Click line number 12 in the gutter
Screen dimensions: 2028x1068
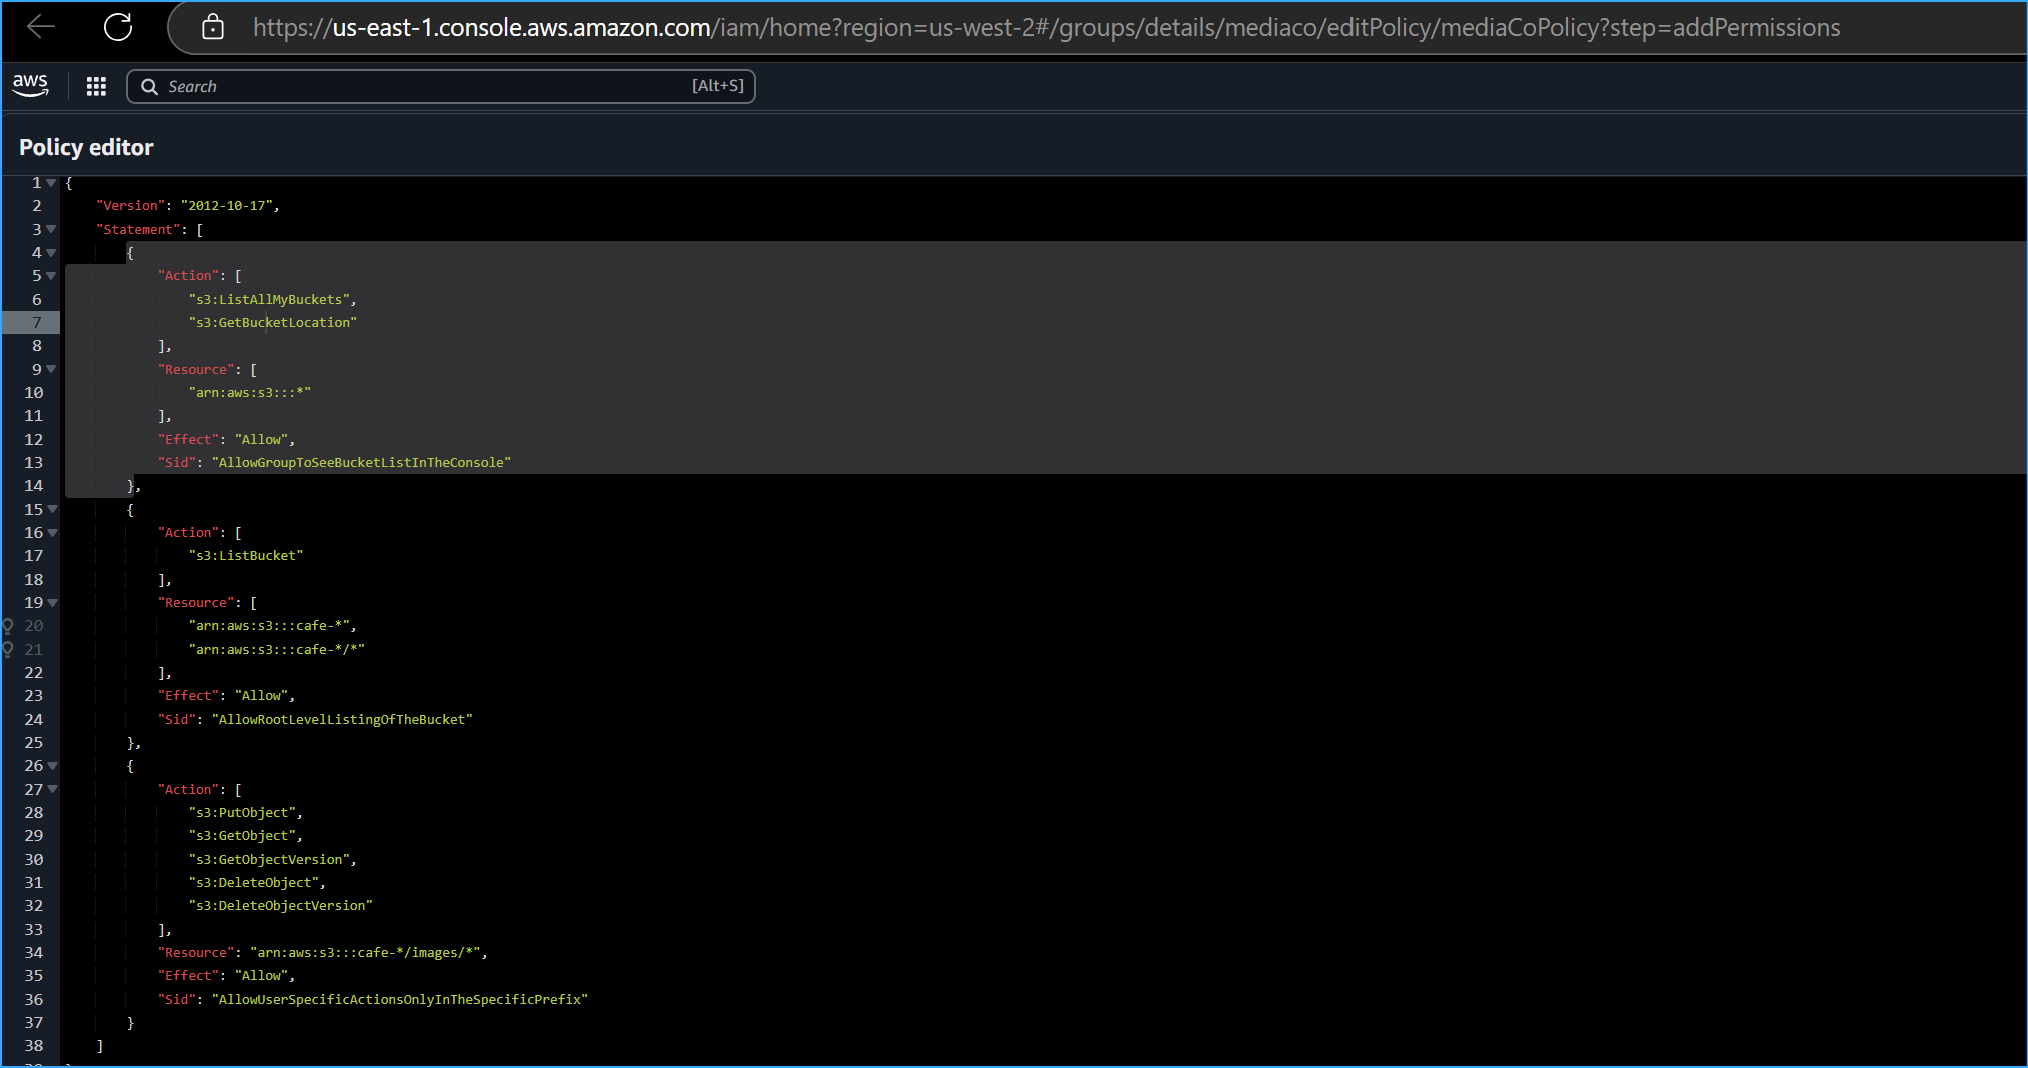(34, 440)
